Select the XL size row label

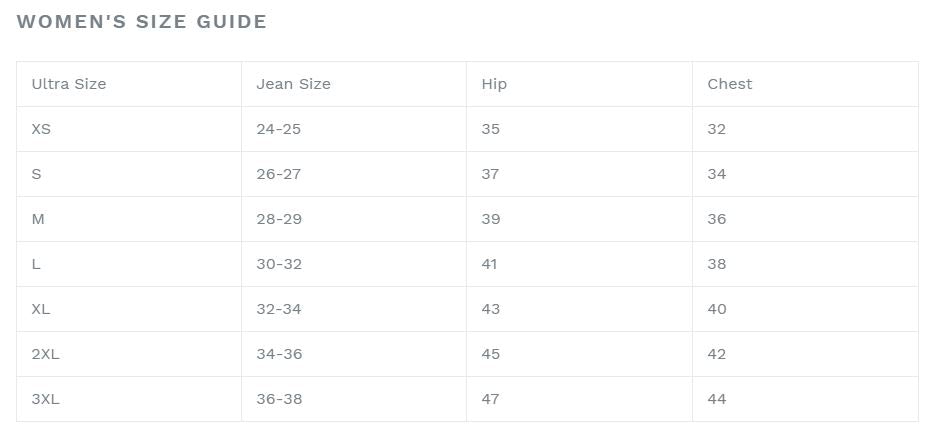41,309
